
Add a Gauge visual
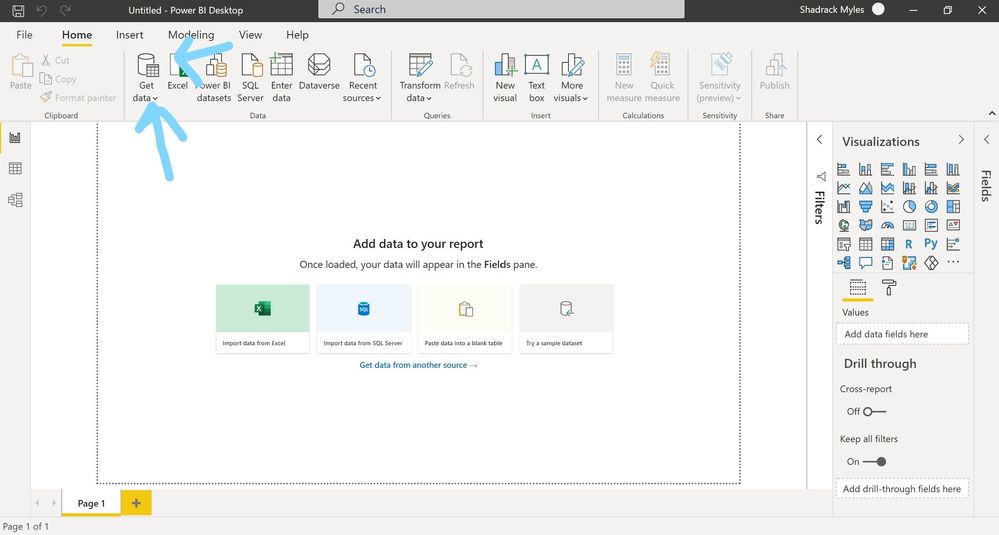887,225
